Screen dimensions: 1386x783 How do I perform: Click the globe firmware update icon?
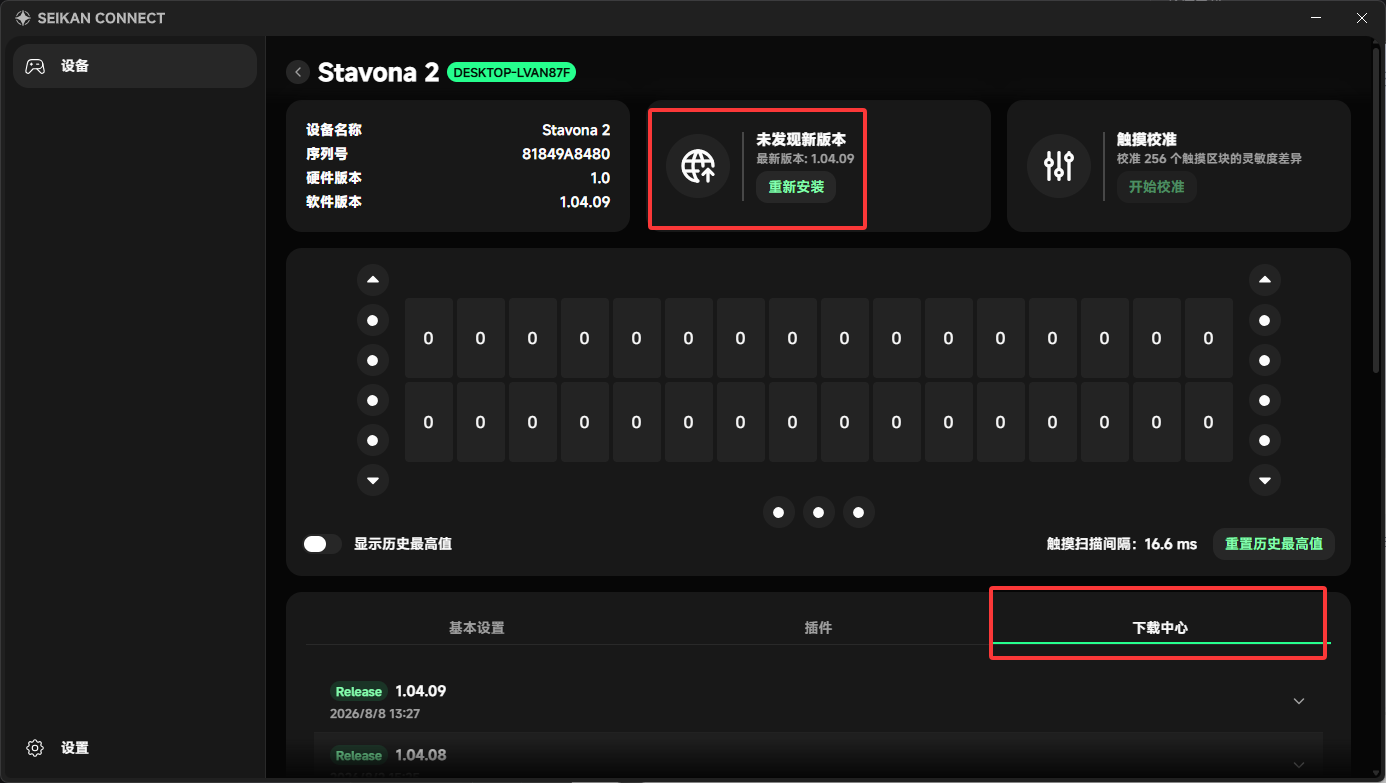pyautogui.click(x=698, y=166)
